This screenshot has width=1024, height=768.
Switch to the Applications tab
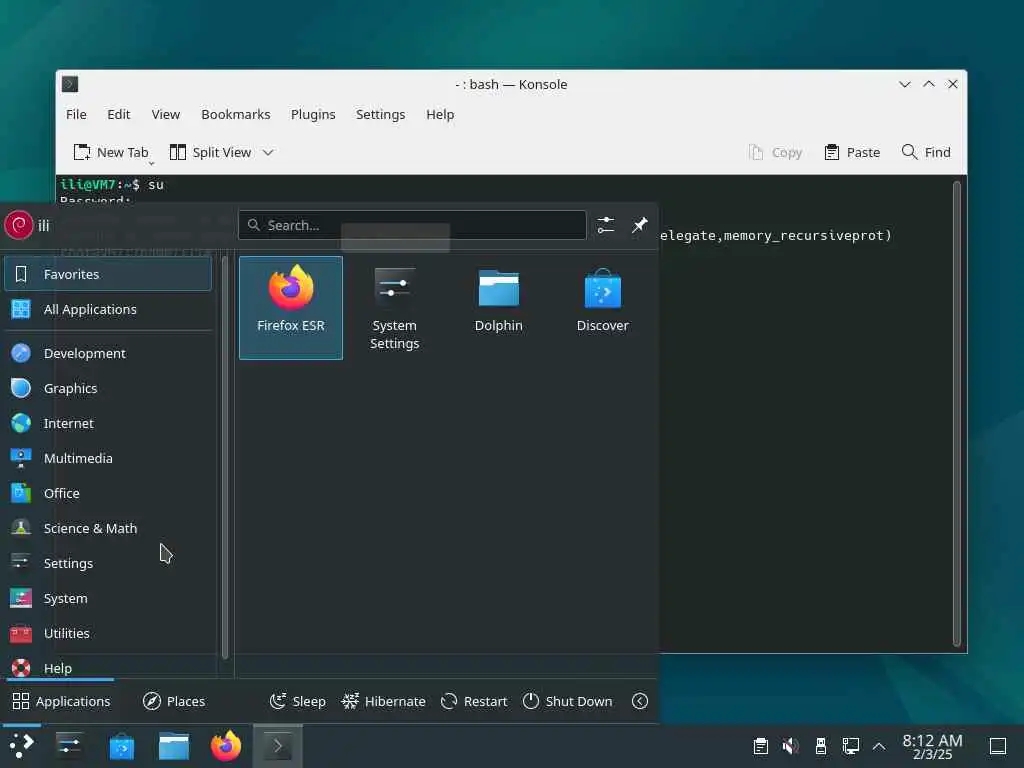[x=61, y=701]
